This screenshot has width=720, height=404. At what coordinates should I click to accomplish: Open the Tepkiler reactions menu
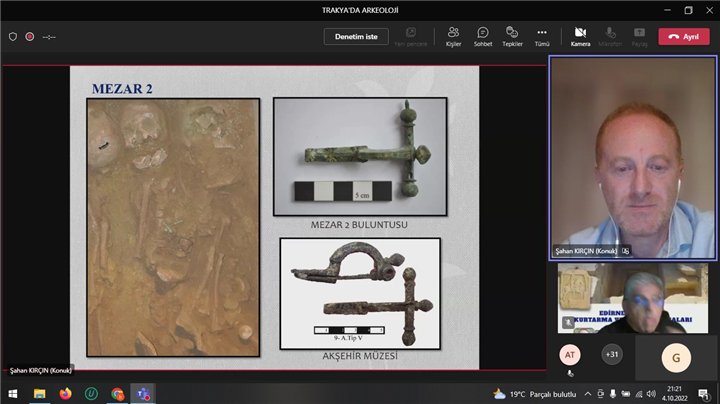pyautogui.click(x=512, y=36)
